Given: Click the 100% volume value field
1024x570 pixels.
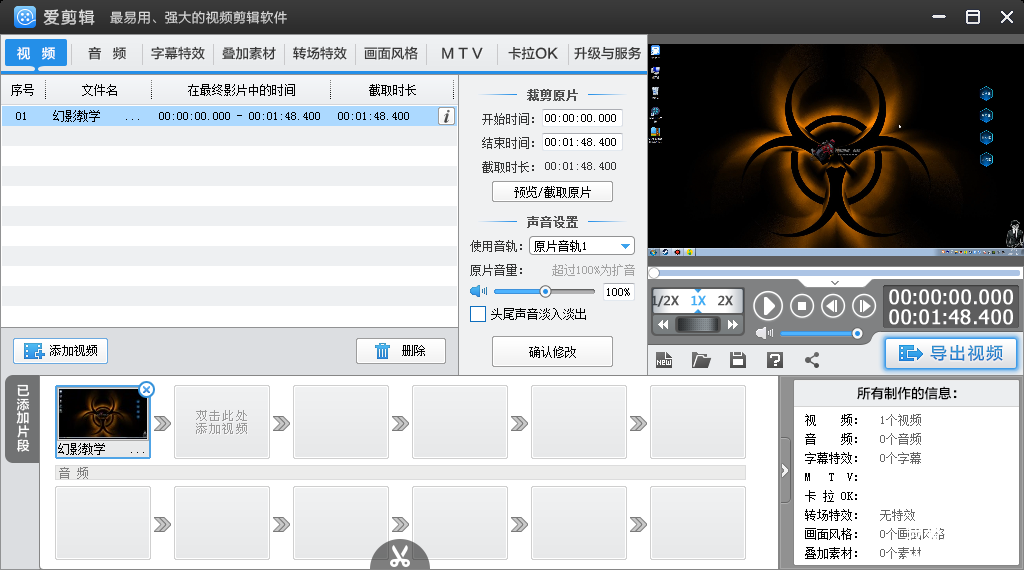Looking at the screenshot, I should click(618, 292).
